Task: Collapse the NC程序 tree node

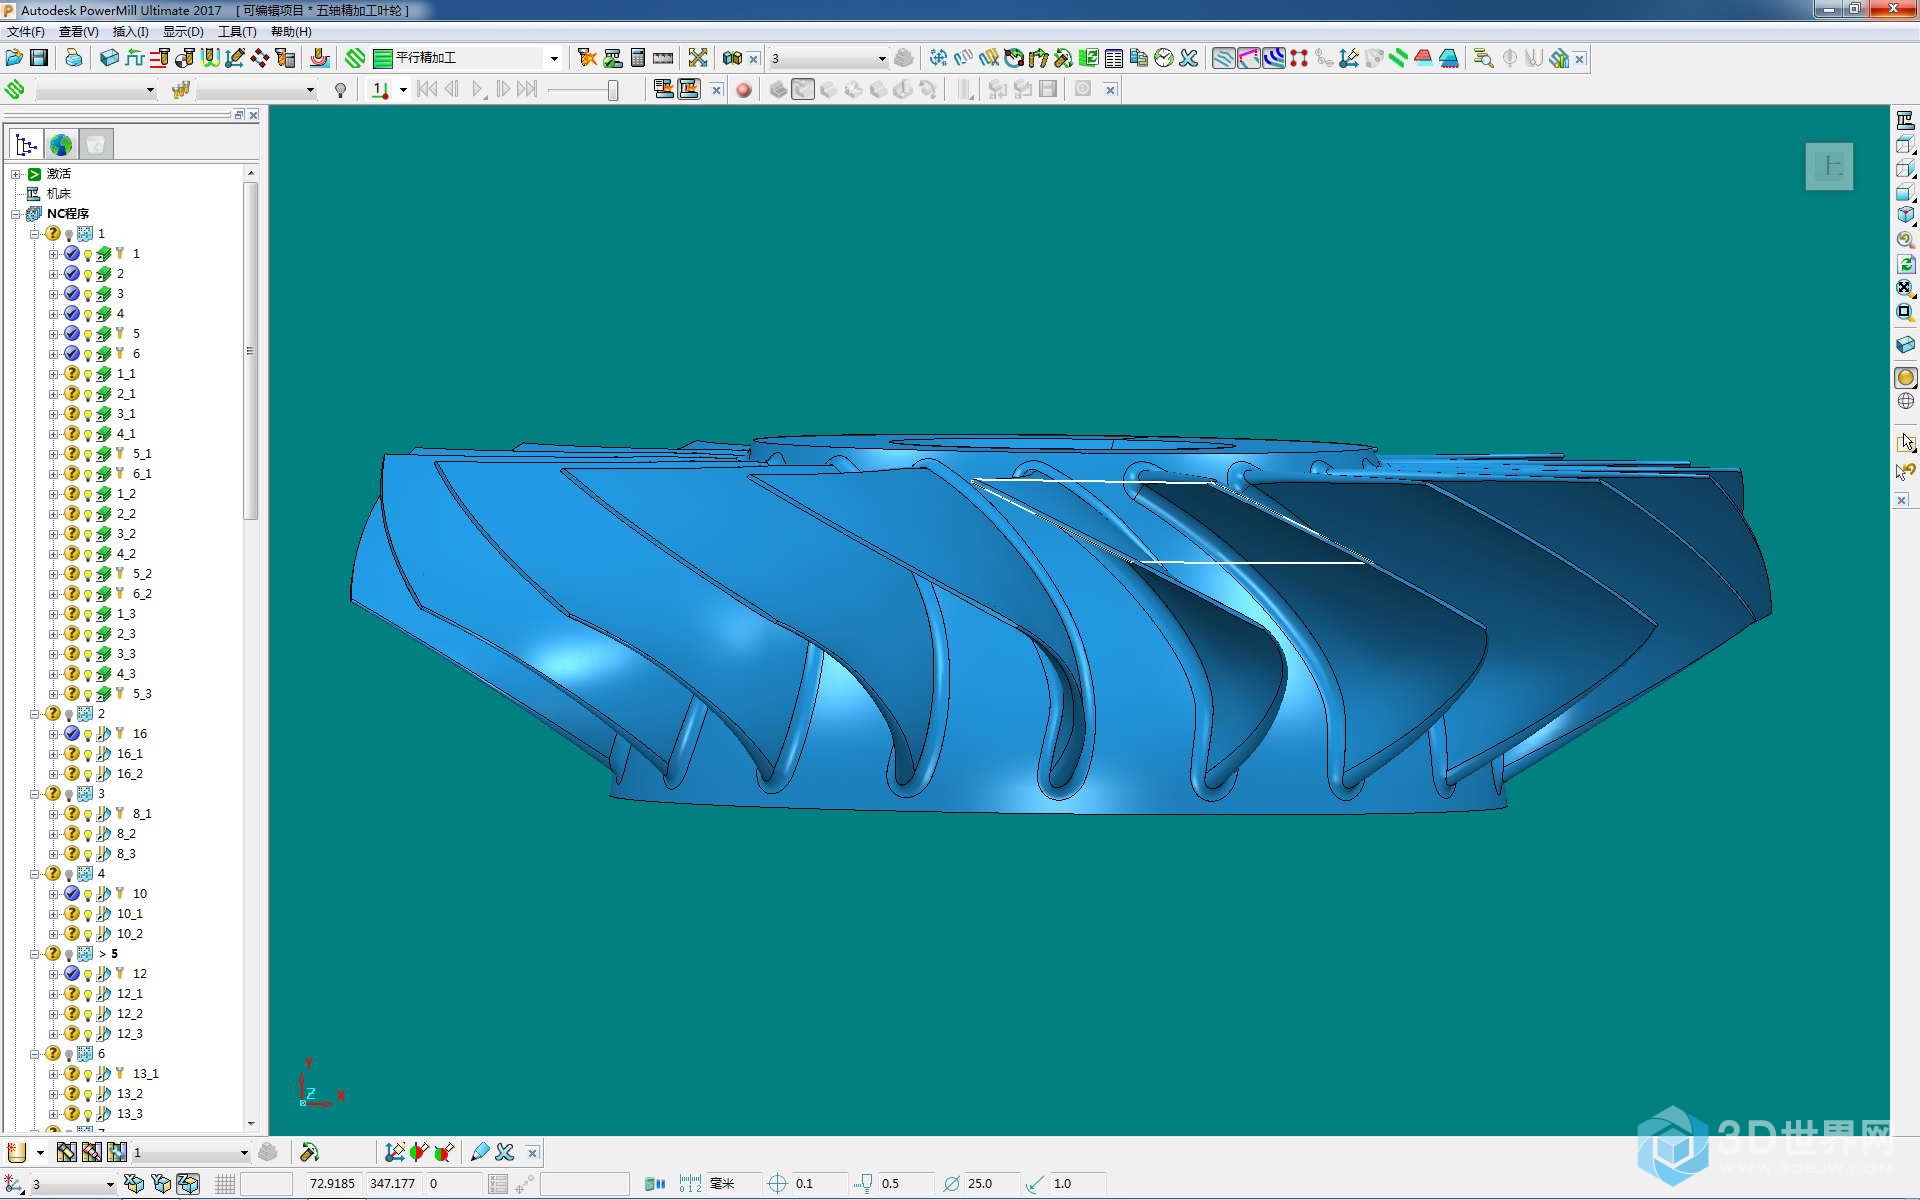Action: click(x=16, y=214)
